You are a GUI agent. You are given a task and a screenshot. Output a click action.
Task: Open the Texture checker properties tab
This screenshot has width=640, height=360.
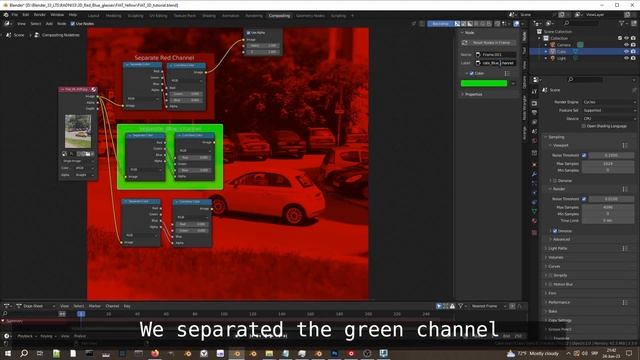point(534,233)
